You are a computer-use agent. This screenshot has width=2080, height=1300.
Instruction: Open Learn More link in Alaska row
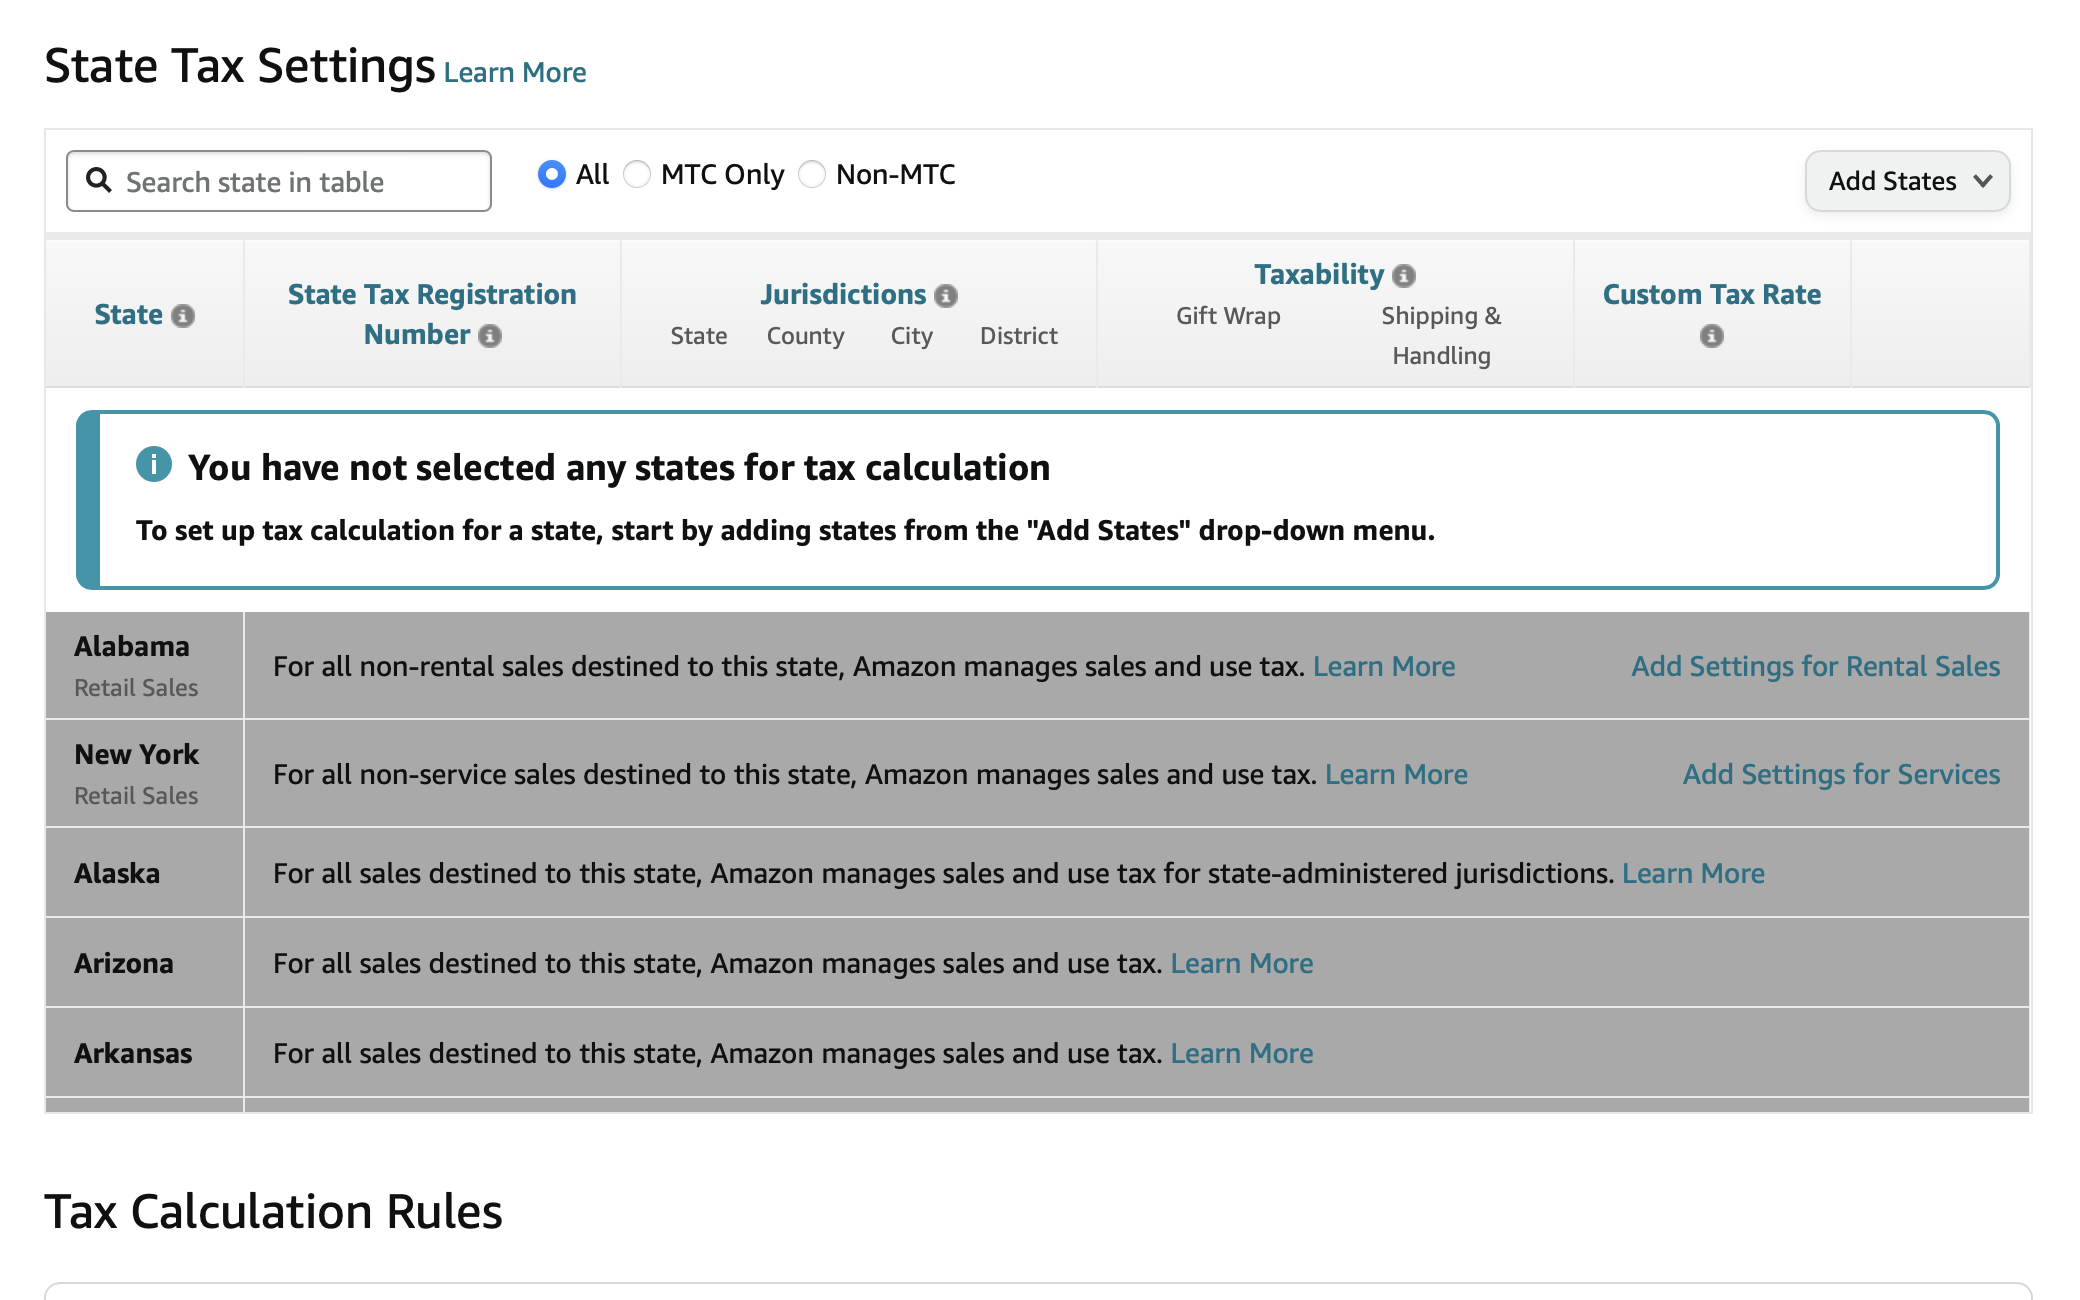(1693, 873)
